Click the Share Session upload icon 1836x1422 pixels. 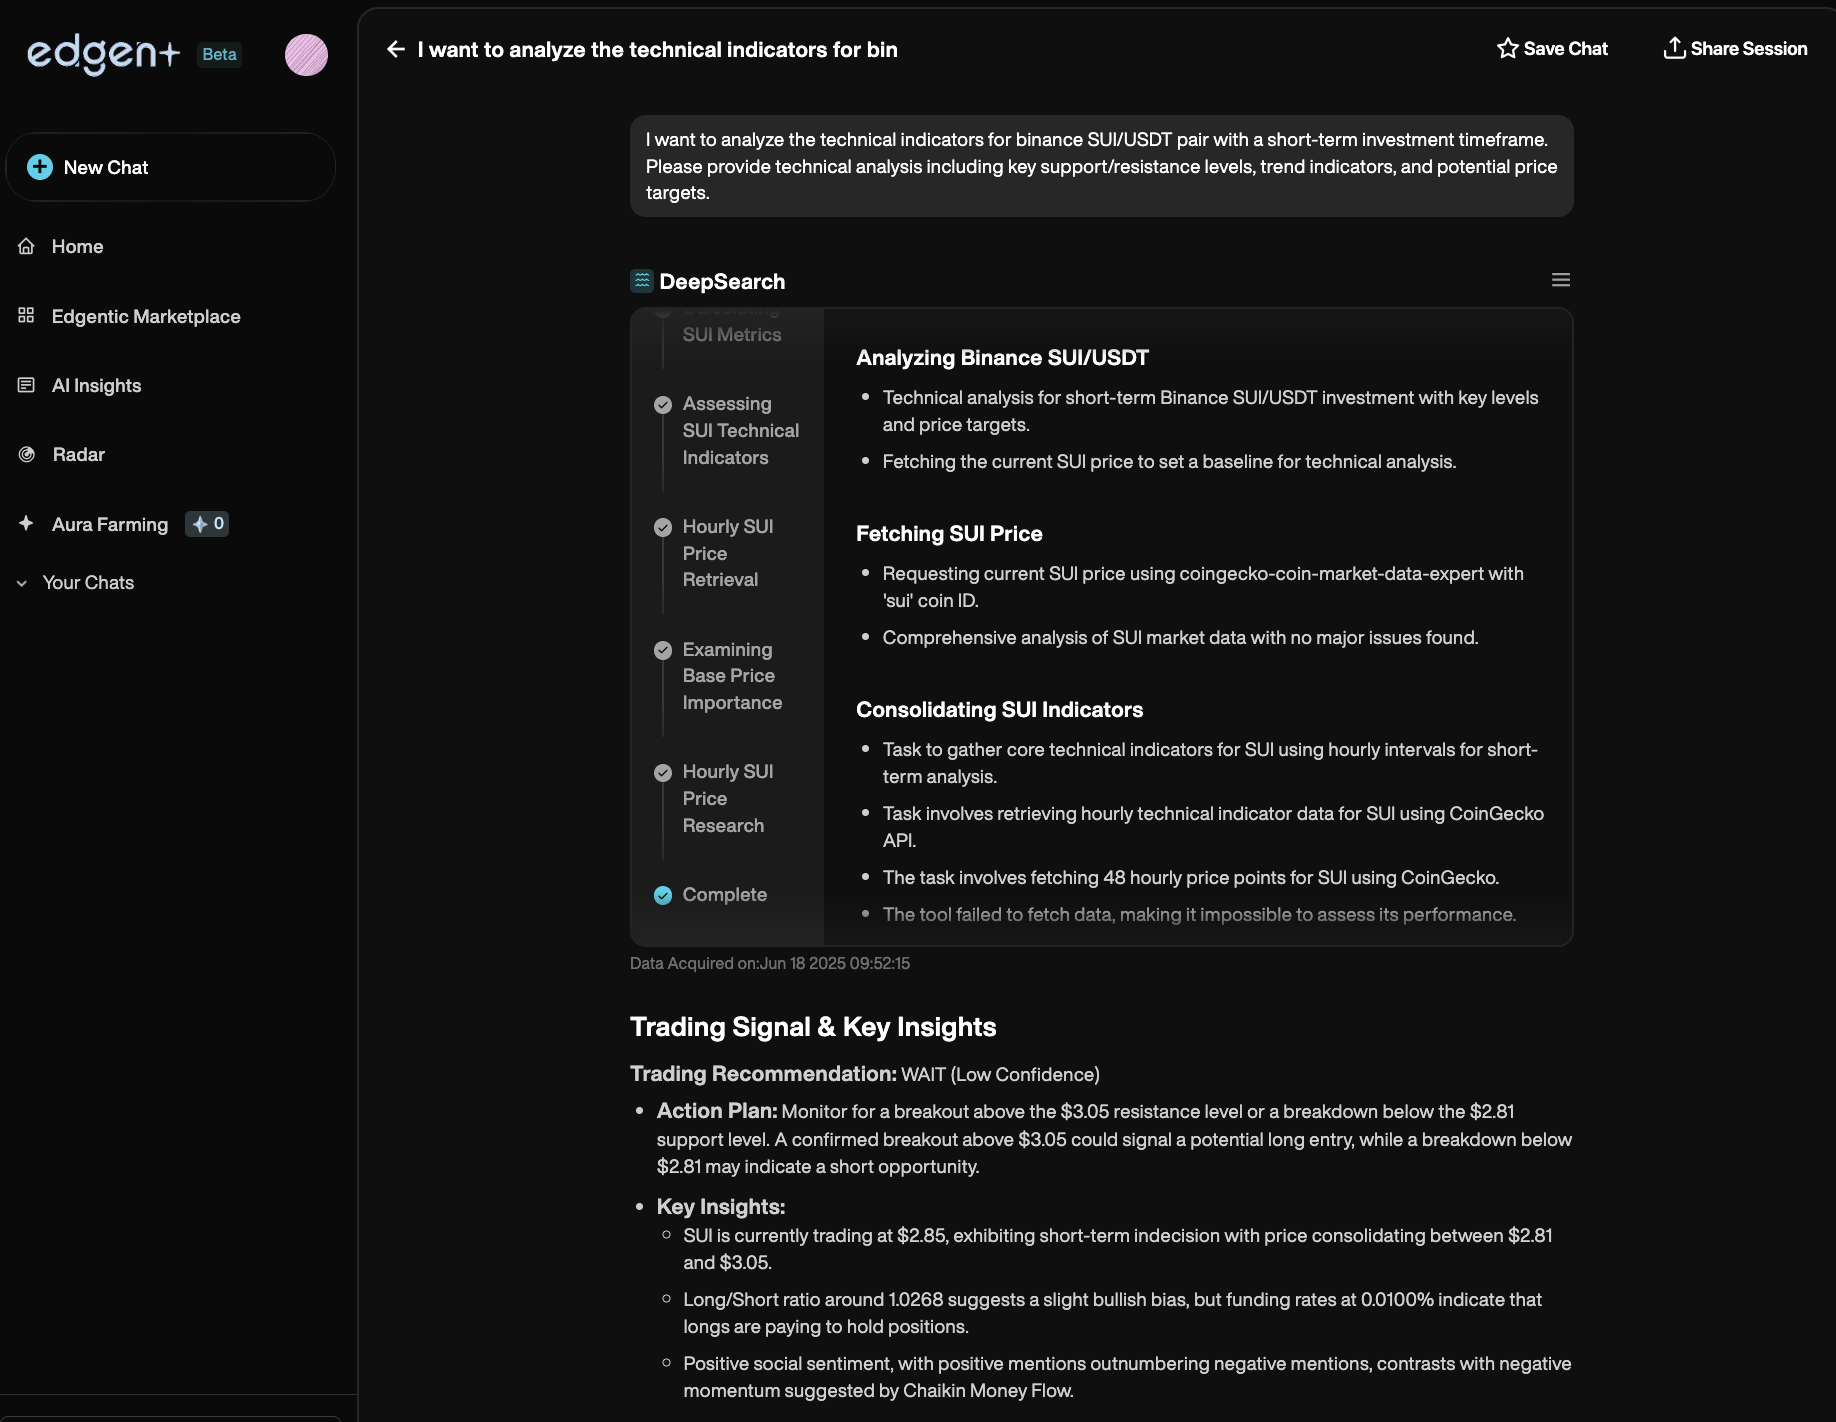[x=1674, y=48]
